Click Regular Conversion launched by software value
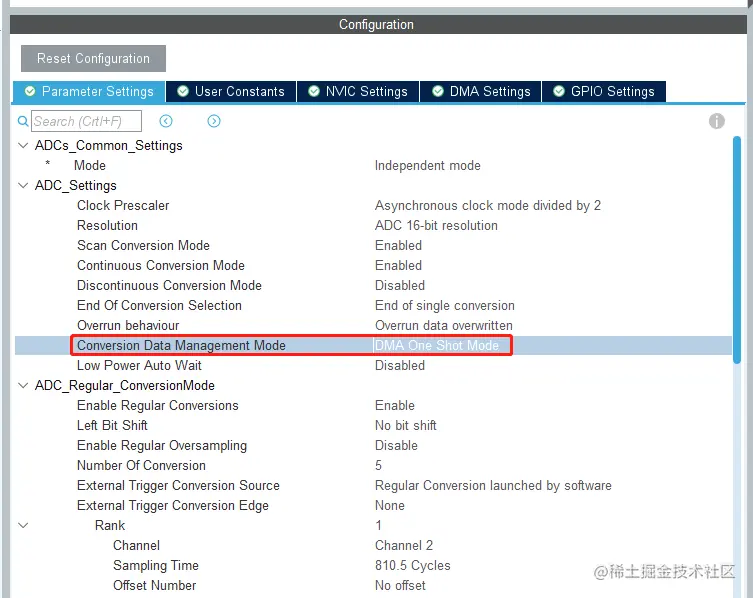753x598 pixels. click(493, 486)
